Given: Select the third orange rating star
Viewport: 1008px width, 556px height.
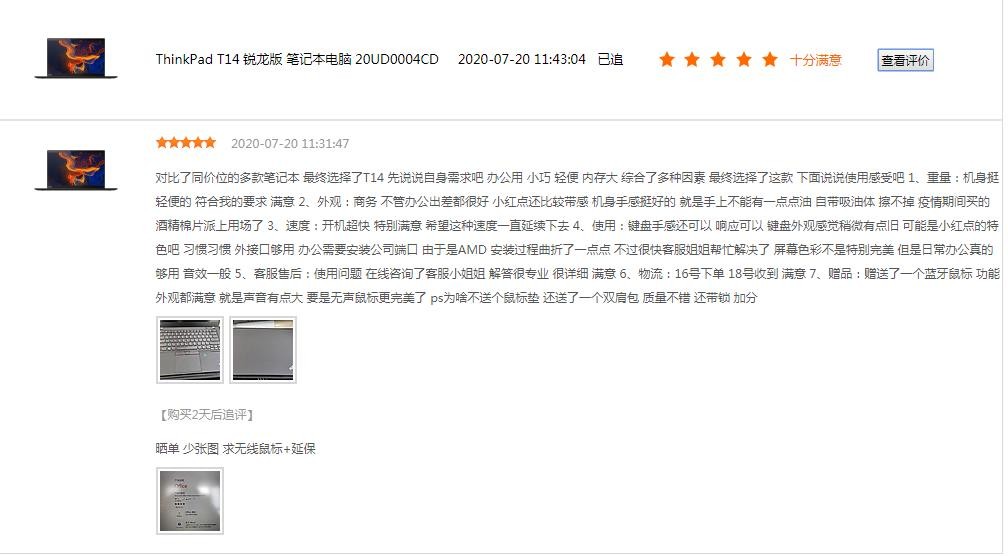Looking at the screenshot, I should 718,60.
